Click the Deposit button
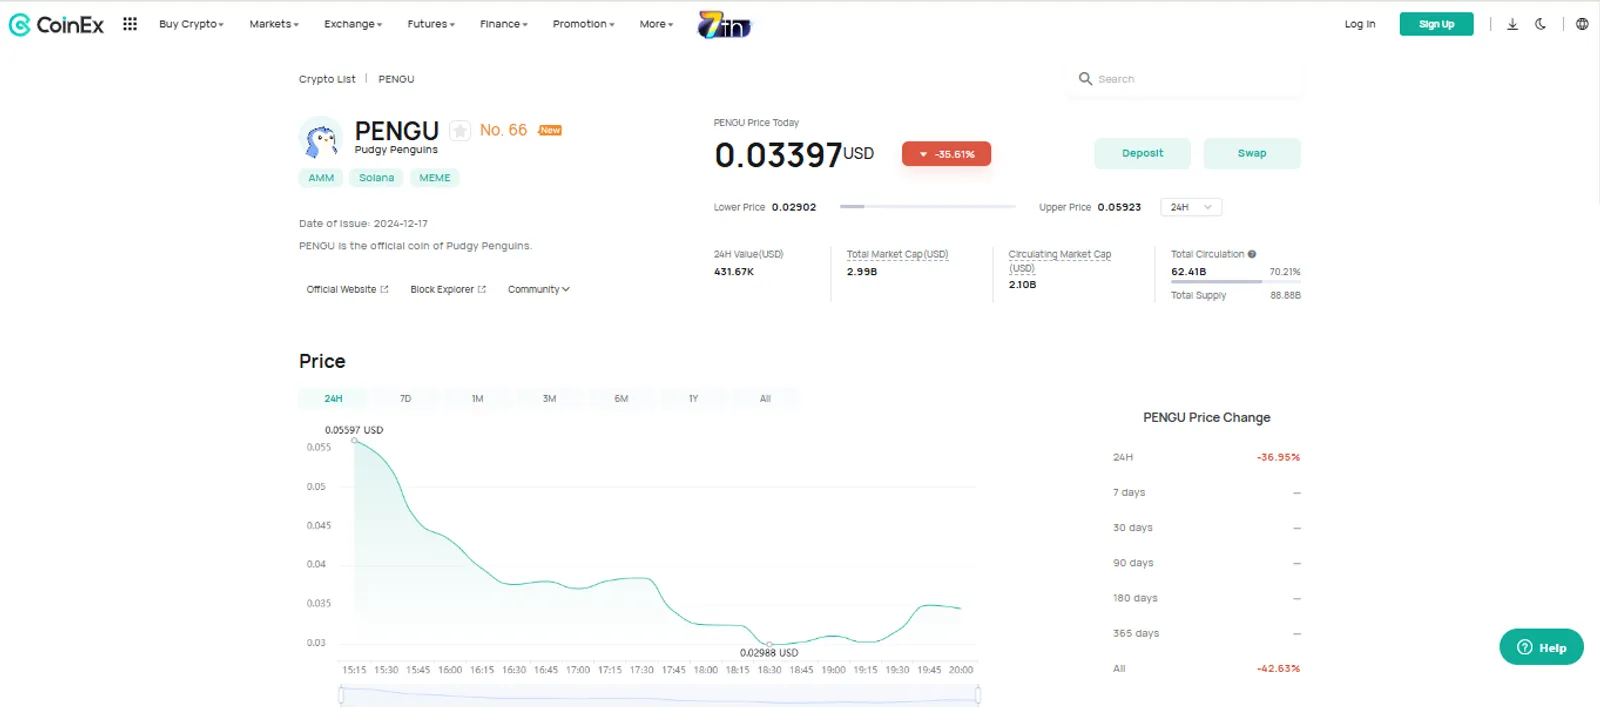Image resolution: width=1600 pixels, height=708 pixels. click(1142, 153)
